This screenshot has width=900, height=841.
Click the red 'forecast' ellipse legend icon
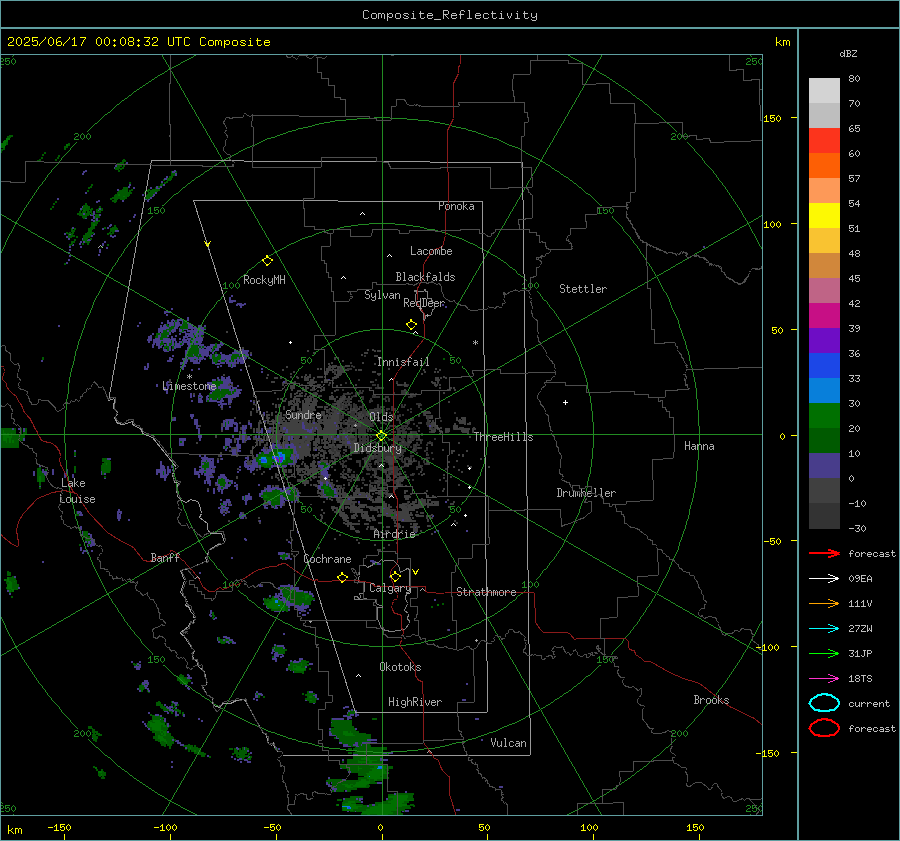click(x=824, y=728)
